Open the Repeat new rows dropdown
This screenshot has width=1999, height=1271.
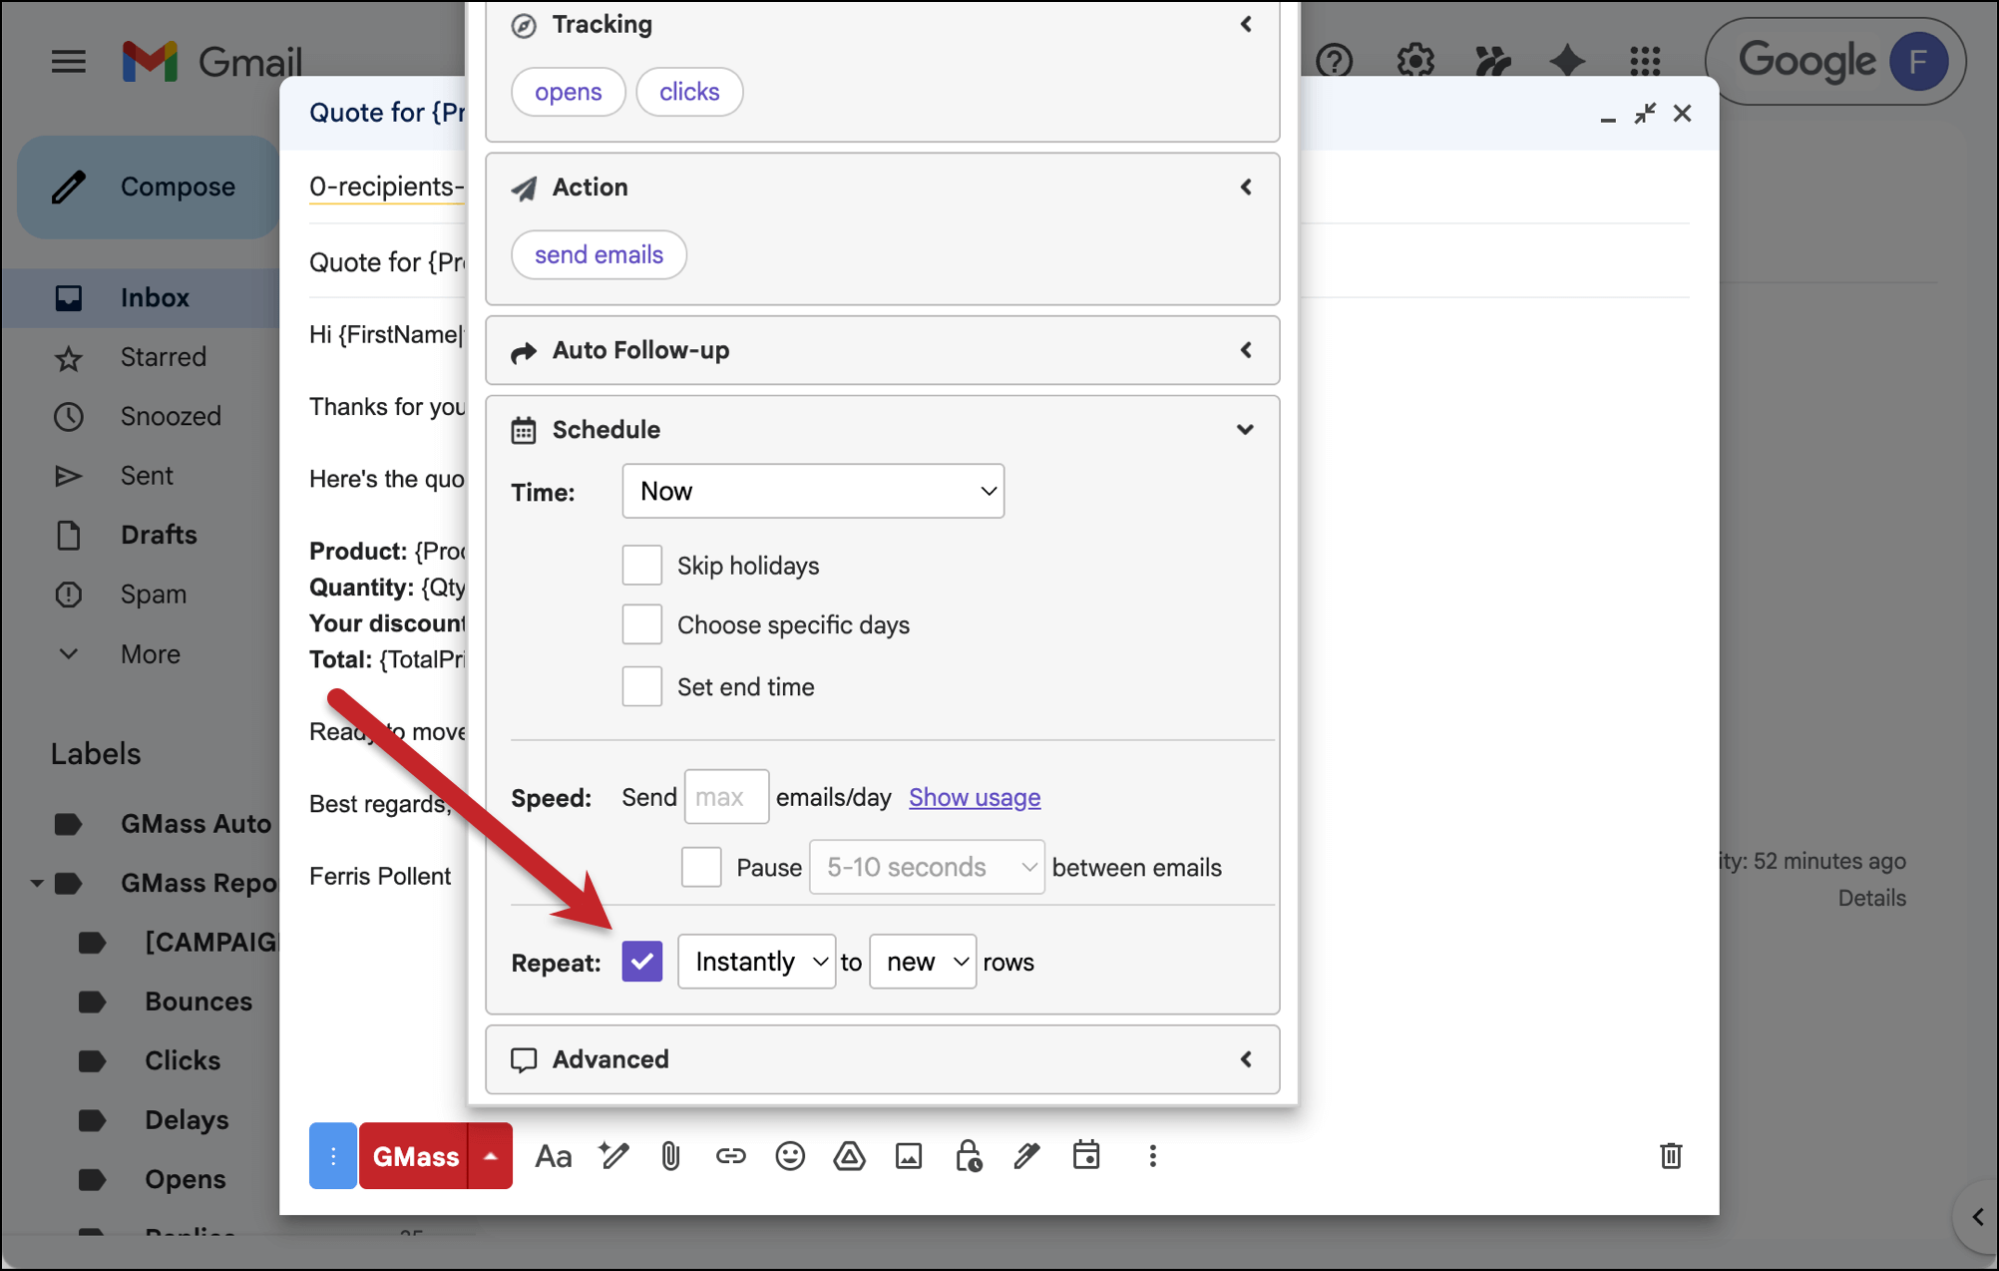click(x=922, y=962)
